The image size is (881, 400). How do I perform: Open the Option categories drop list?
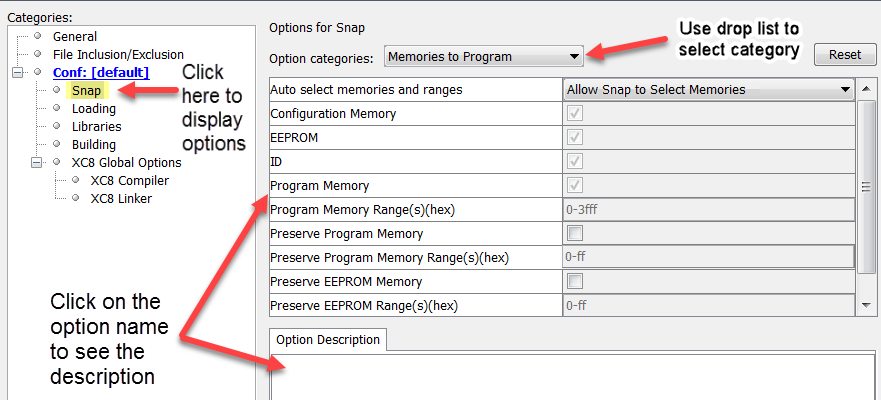[484, 57]
